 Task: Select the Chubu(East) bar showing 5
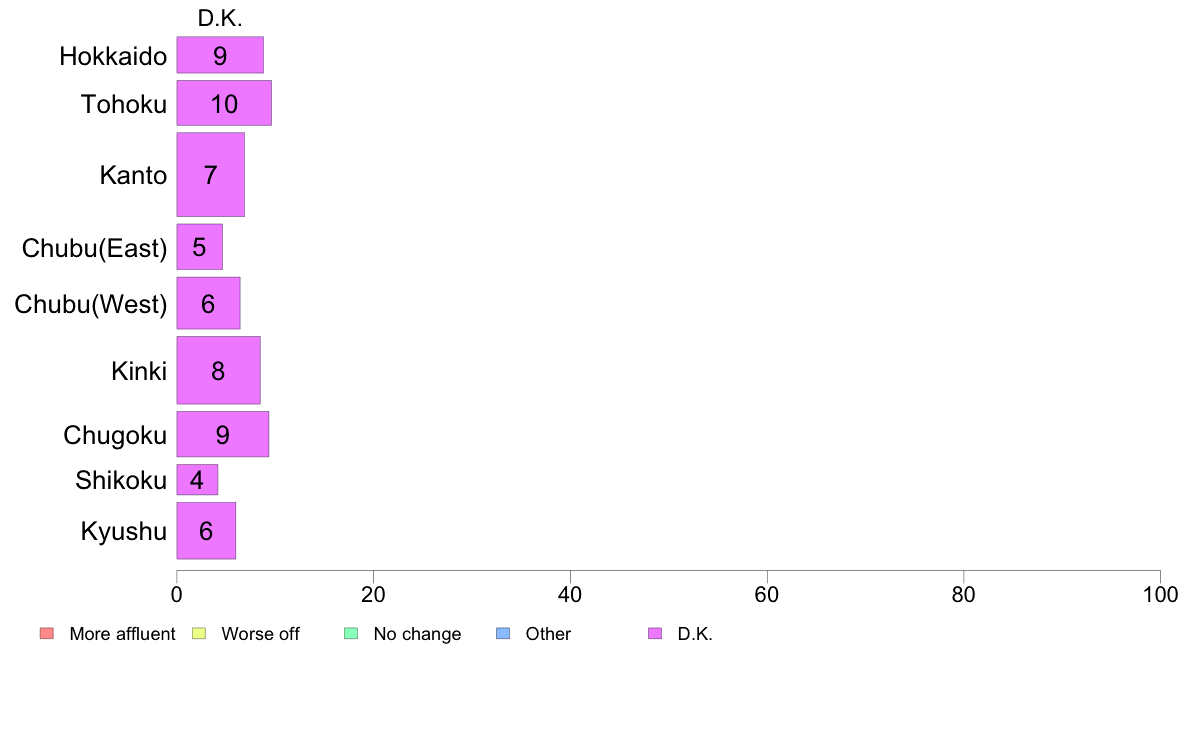coord(199,247)
